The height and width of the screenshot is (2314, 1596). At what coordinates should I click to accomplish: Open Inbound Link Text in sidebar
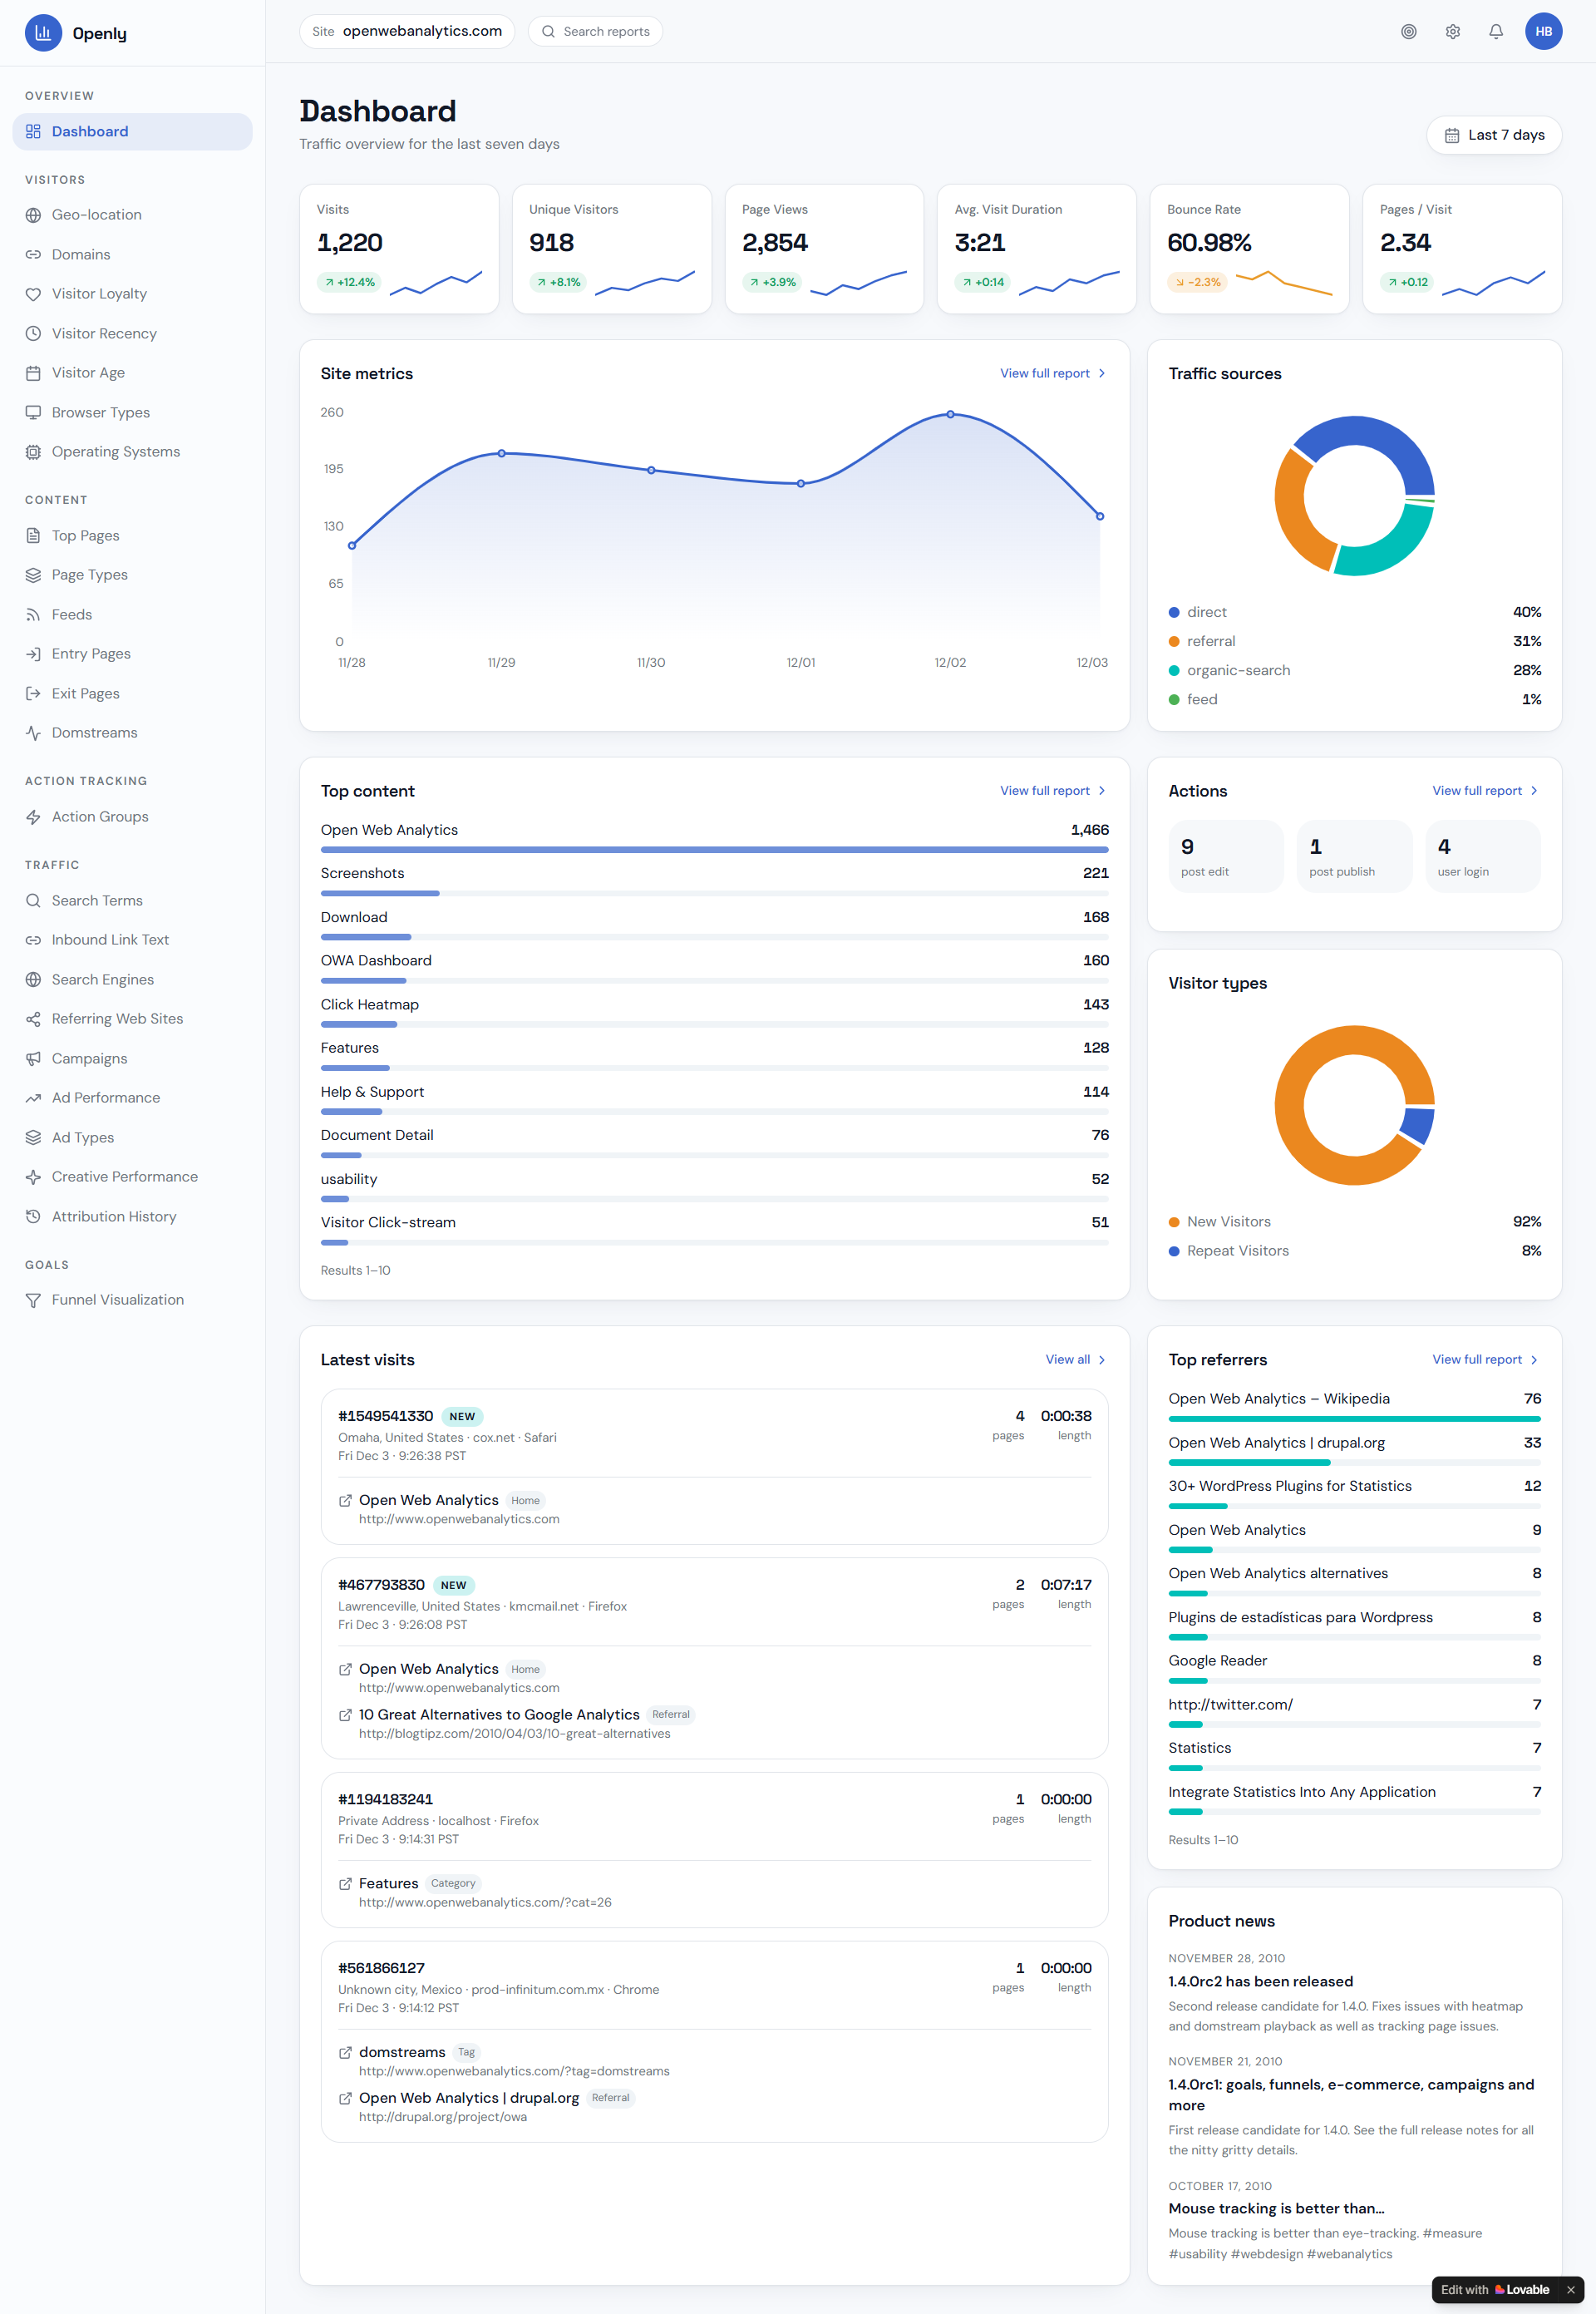[x=132, y=940]
